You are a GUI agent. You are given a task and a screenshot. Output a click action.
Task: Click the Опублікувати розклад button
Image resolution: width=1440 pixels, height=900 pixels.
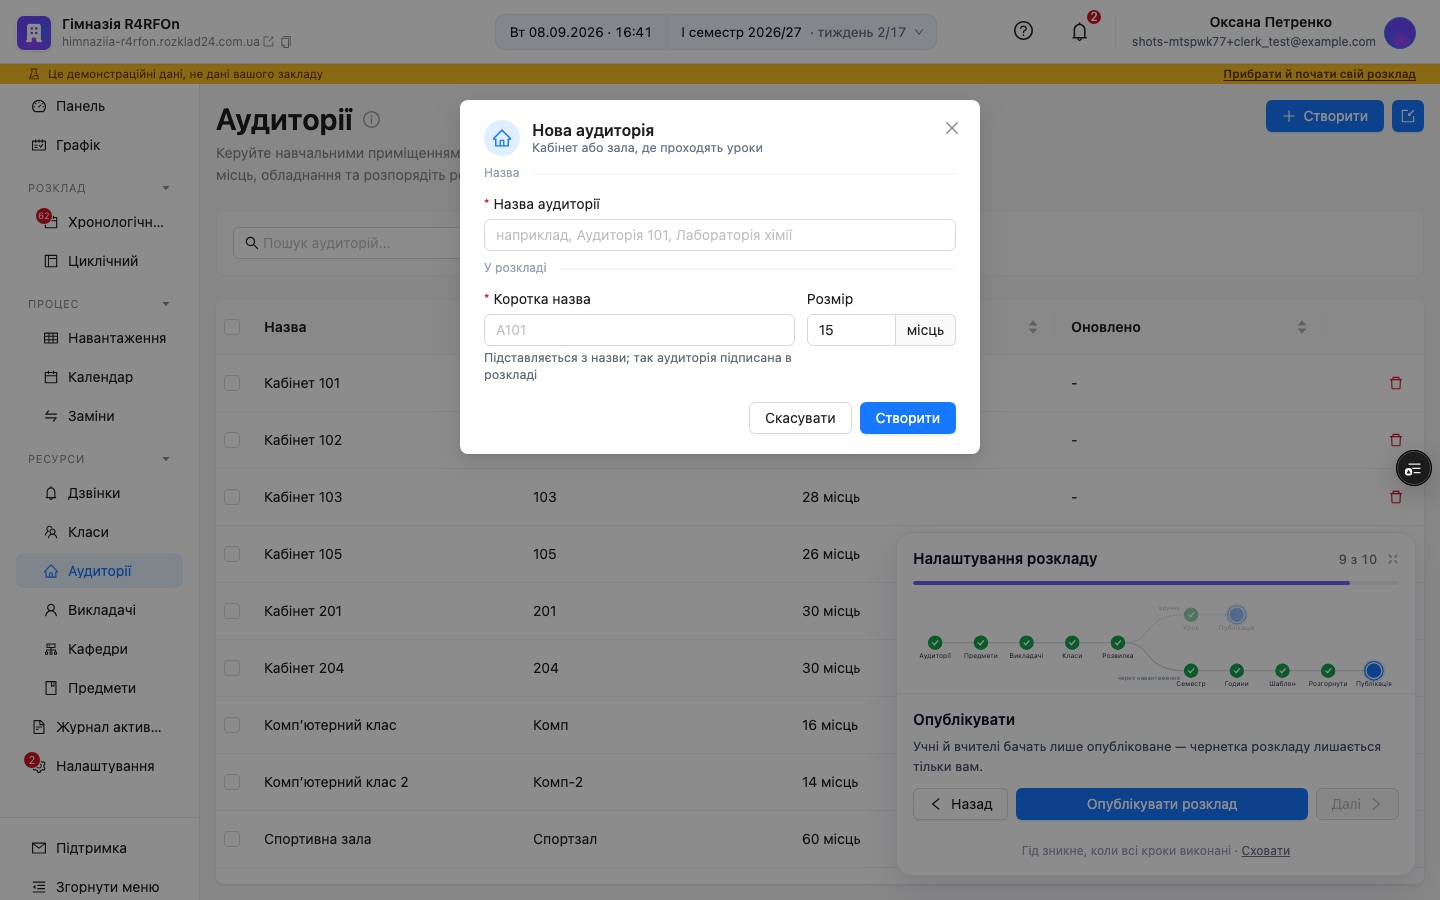1162,804
